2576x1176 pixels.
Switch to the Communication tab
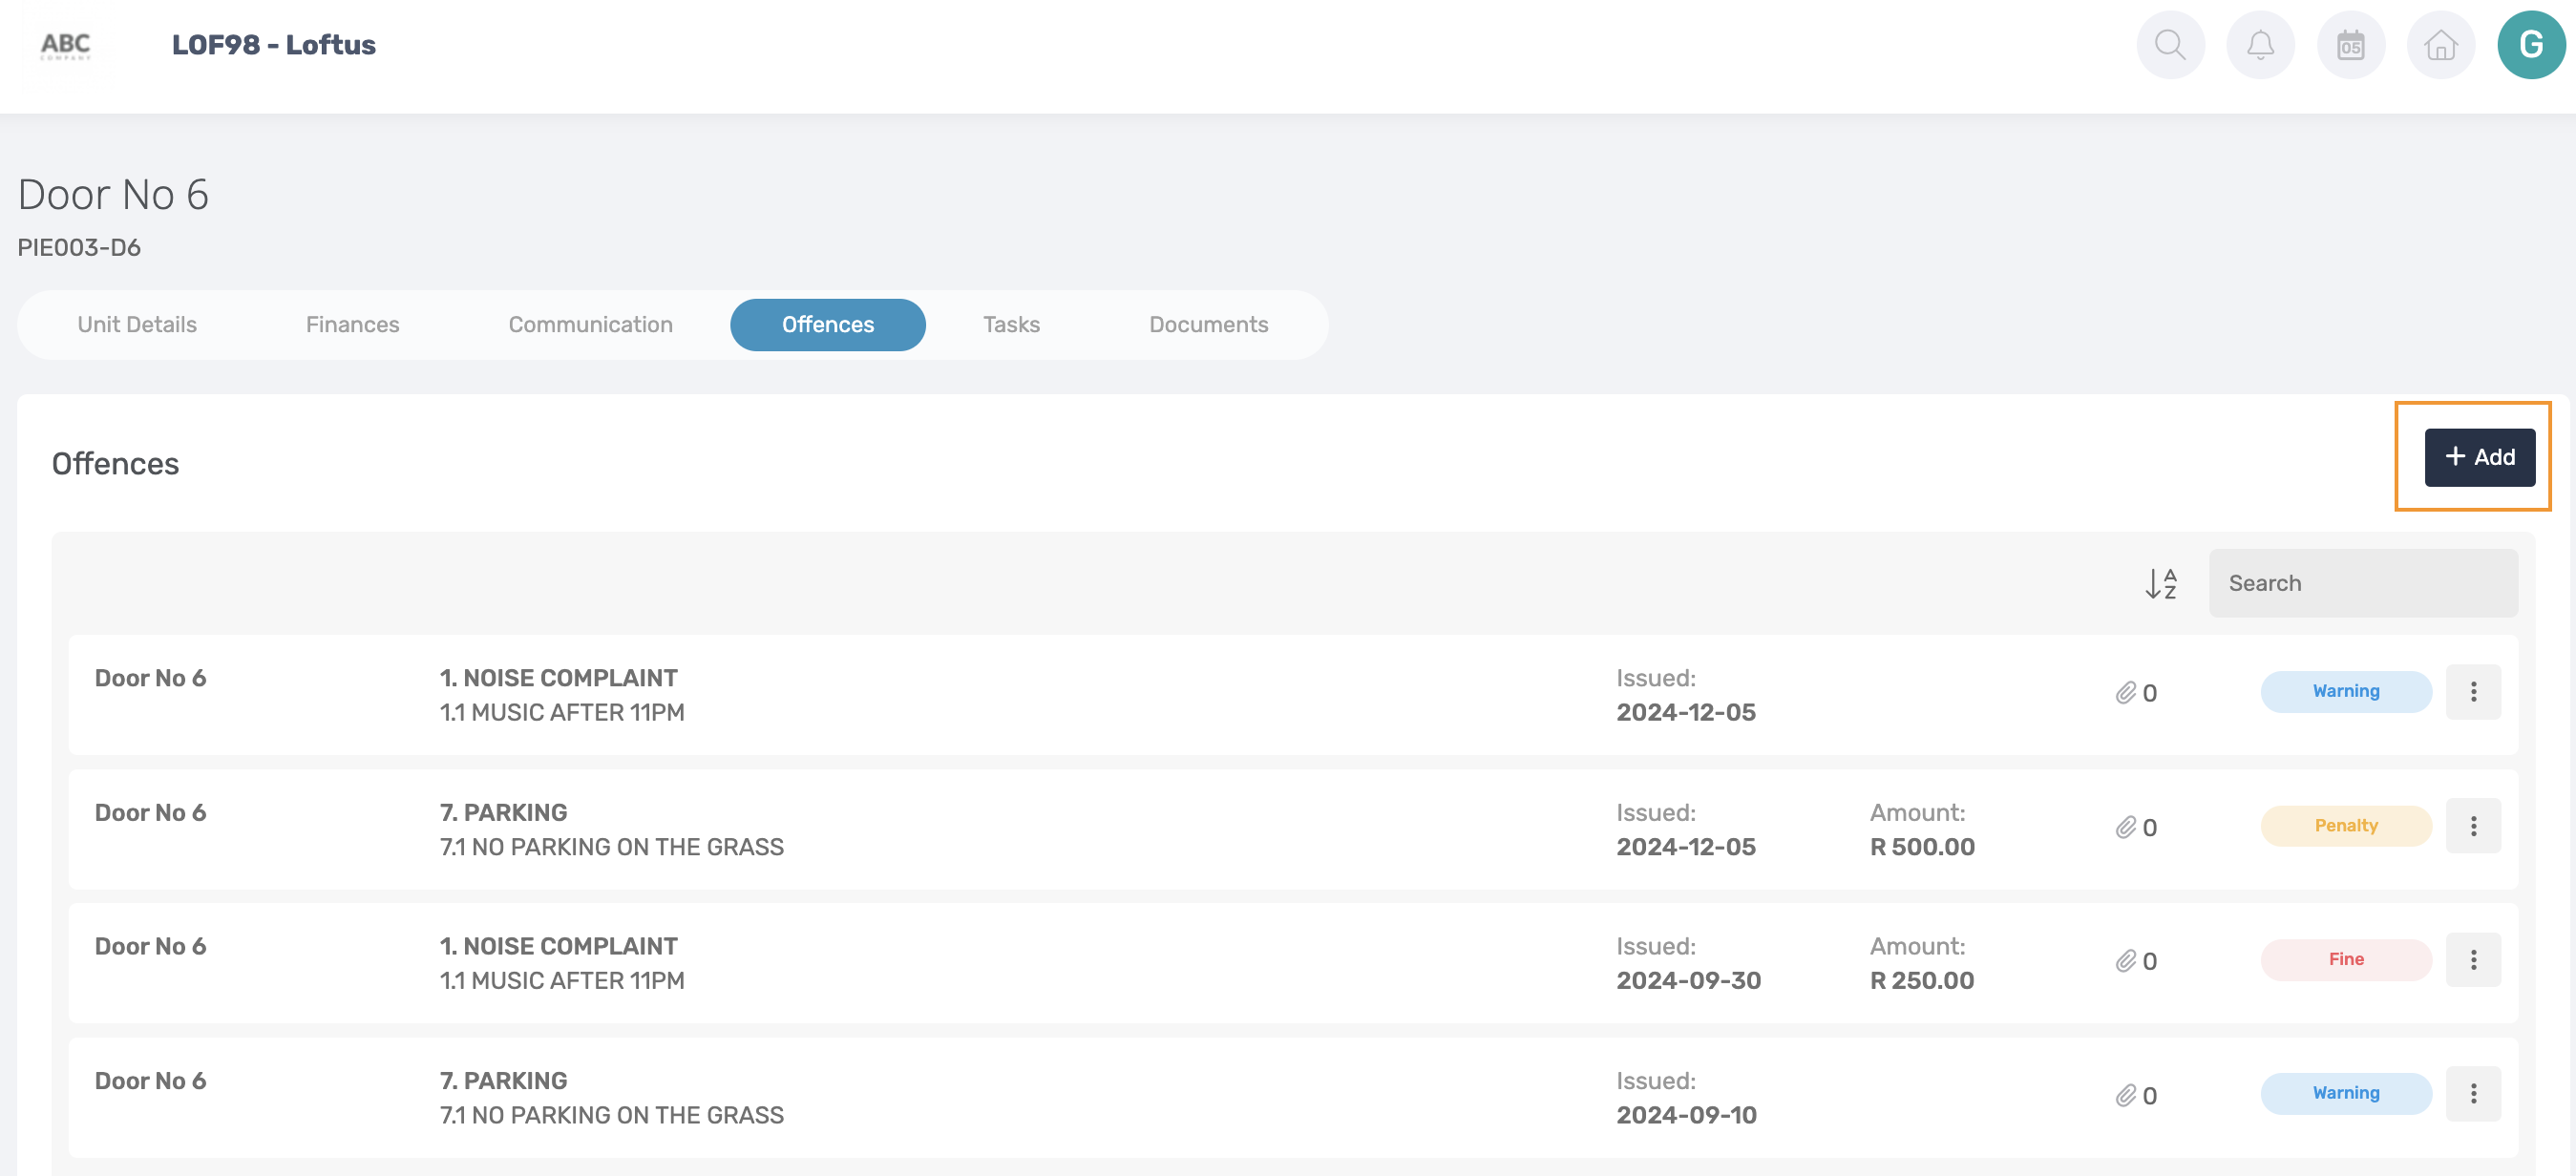(x=590, y=325)
